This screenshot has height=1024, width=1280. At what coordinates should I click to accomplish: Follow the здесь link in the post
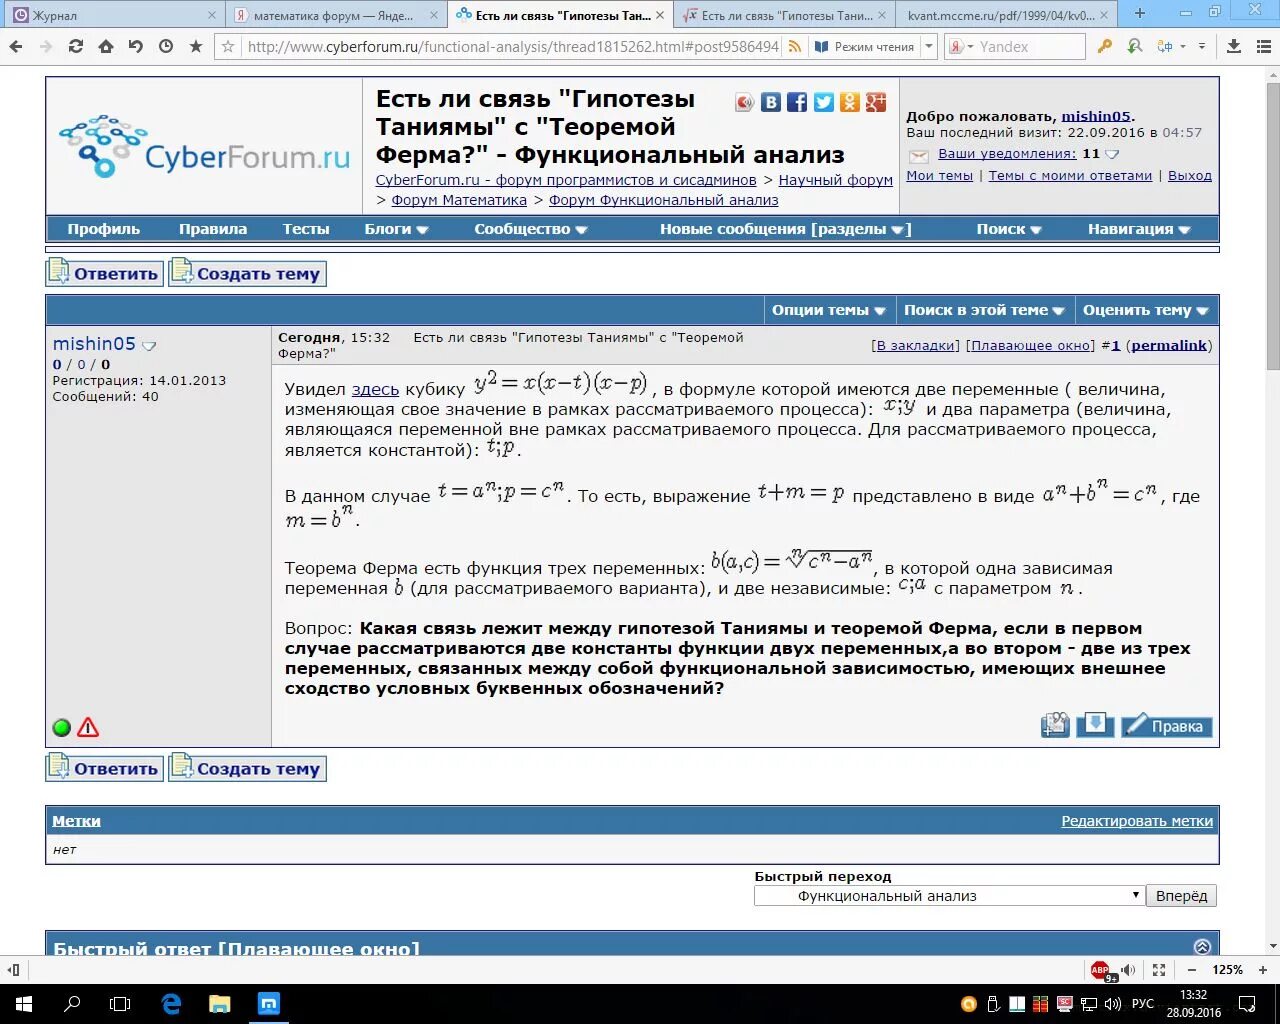coord(375,390)
